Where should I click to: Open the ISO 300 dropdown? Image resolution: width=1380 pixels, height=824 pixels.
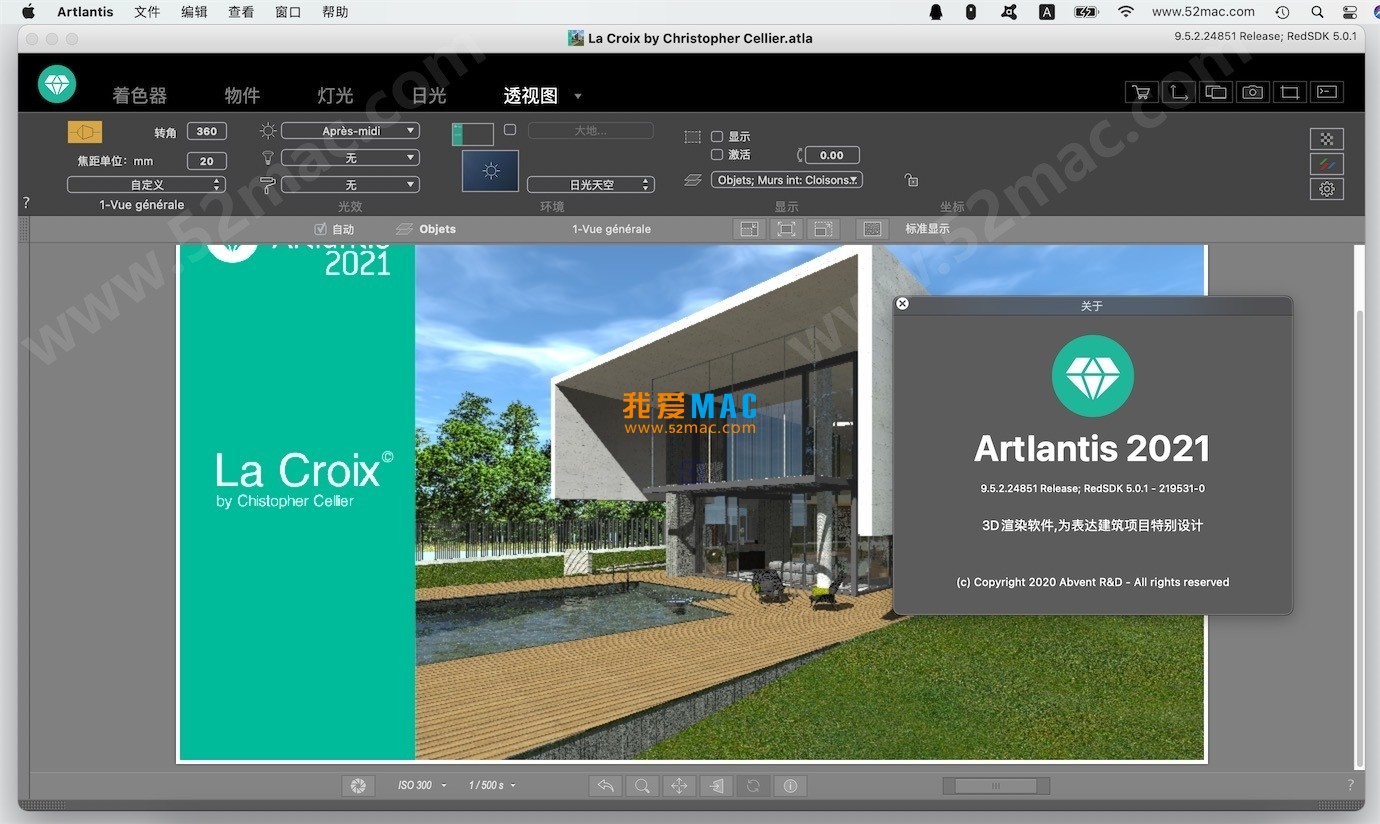click(x=422, y=785)
